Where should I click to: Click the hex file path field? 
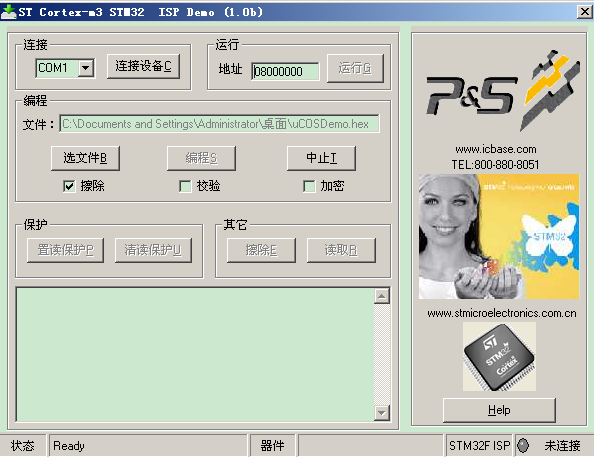tap(219, 124)
